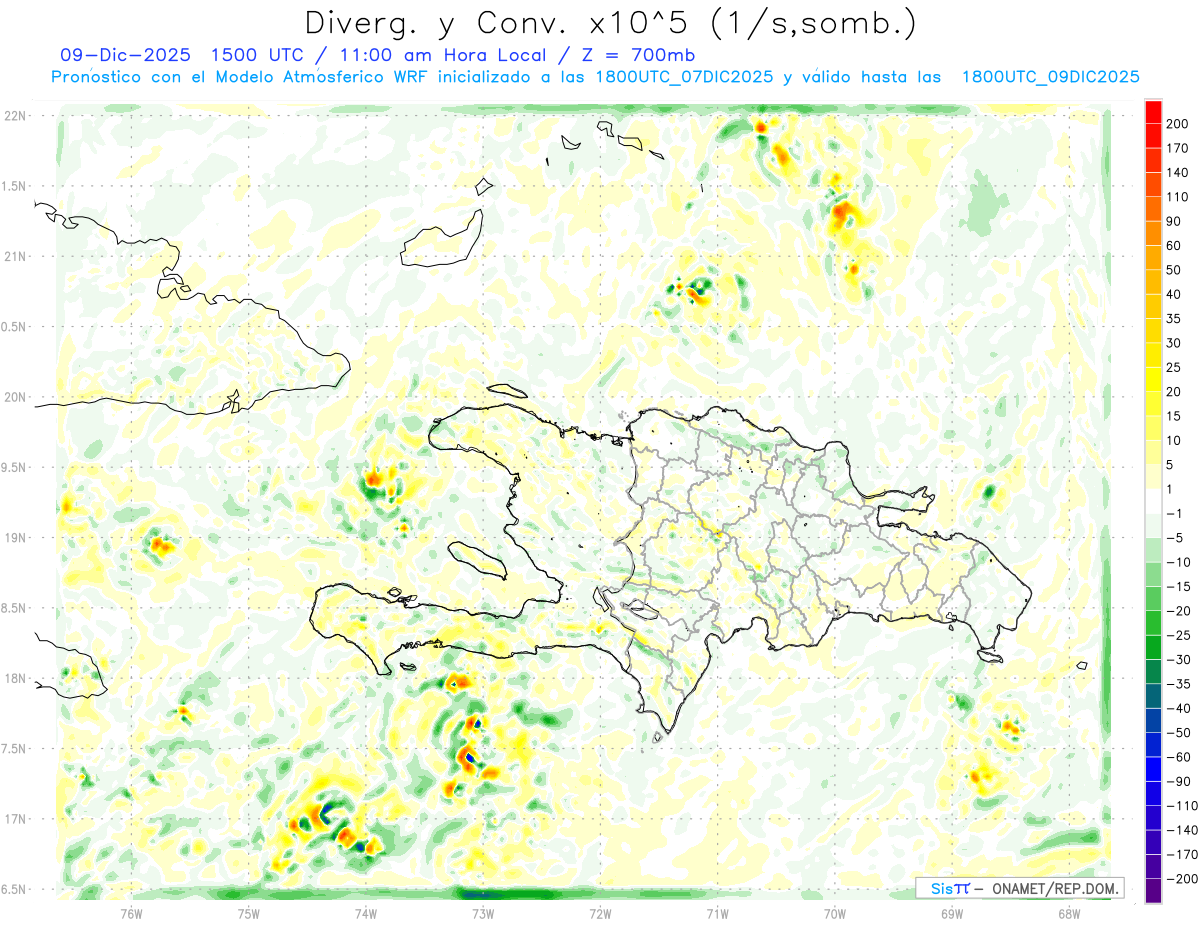Click the colorbar value -35
This screenshot has width=1200, height=927.
pyautogui.click(x=1178, y=684)
